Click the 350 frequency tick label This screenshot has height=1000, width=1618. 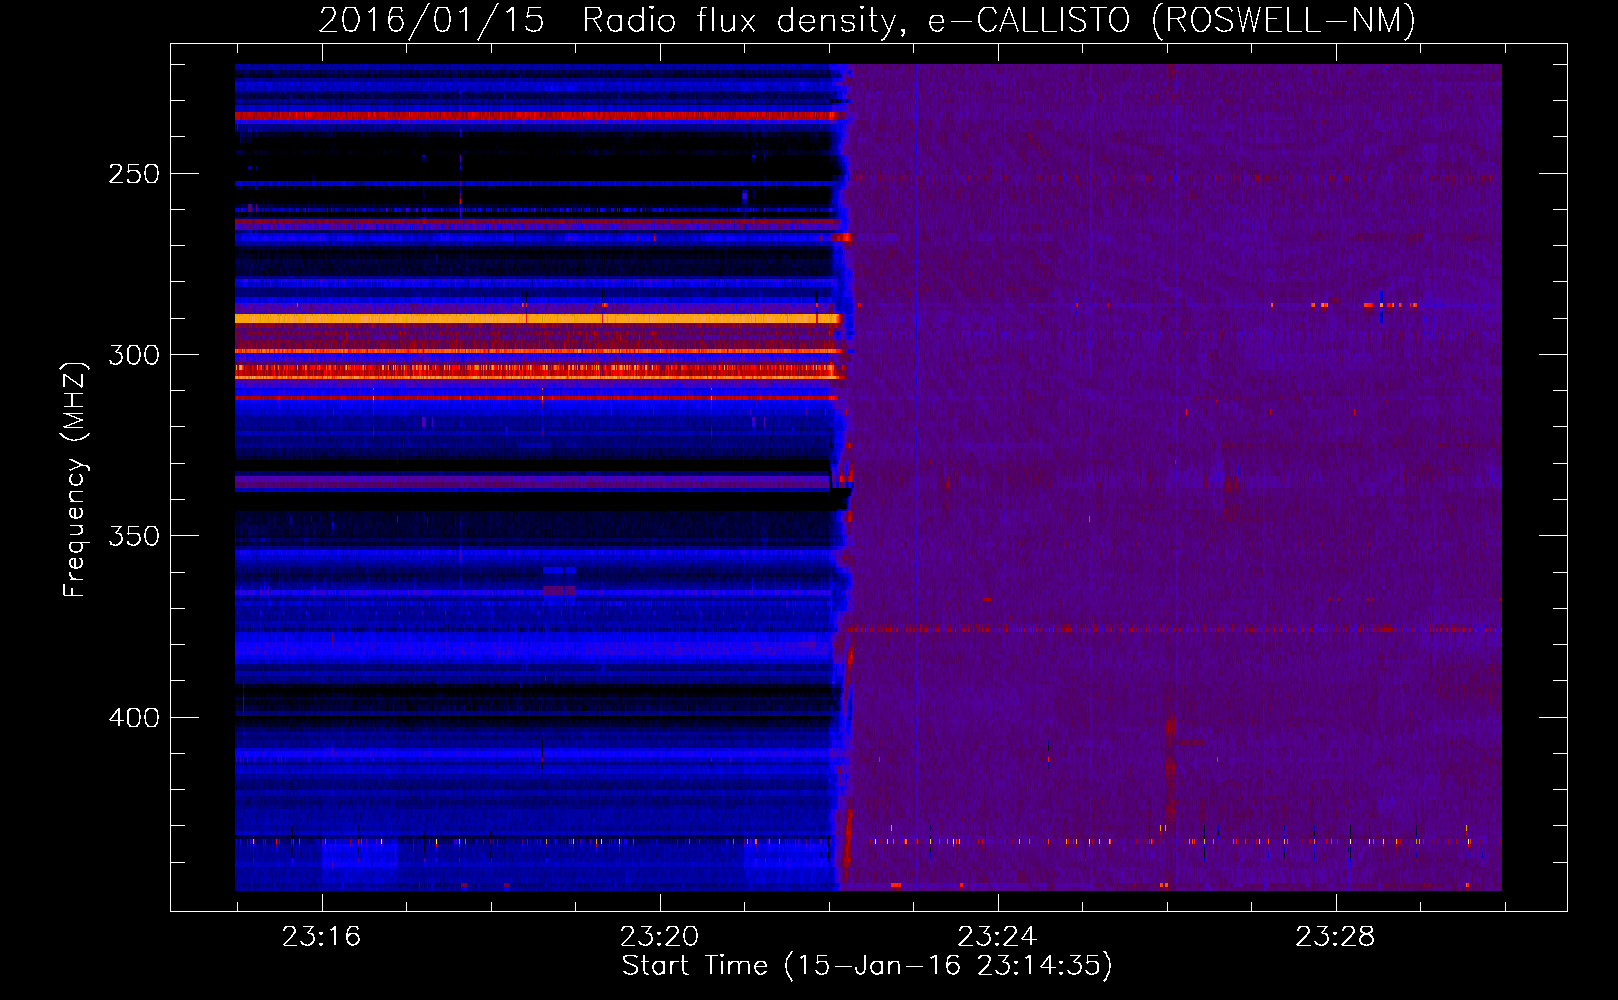point(134,536)
